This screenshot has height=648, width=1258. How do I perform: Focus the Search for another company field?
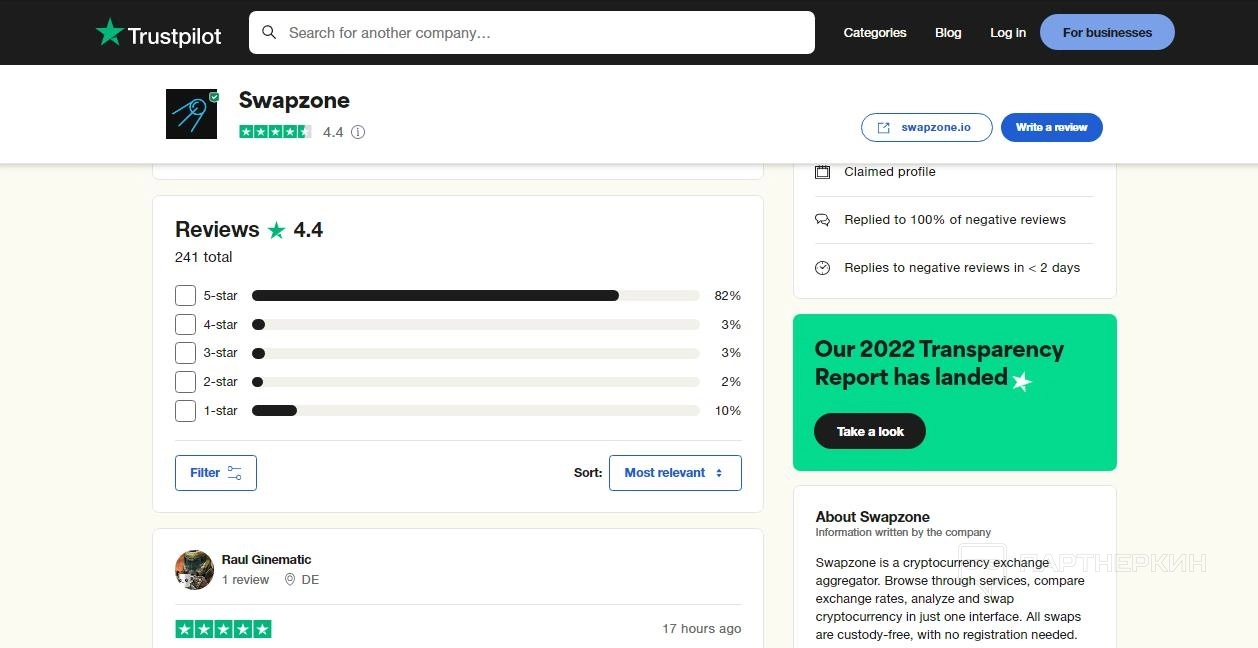532,33
